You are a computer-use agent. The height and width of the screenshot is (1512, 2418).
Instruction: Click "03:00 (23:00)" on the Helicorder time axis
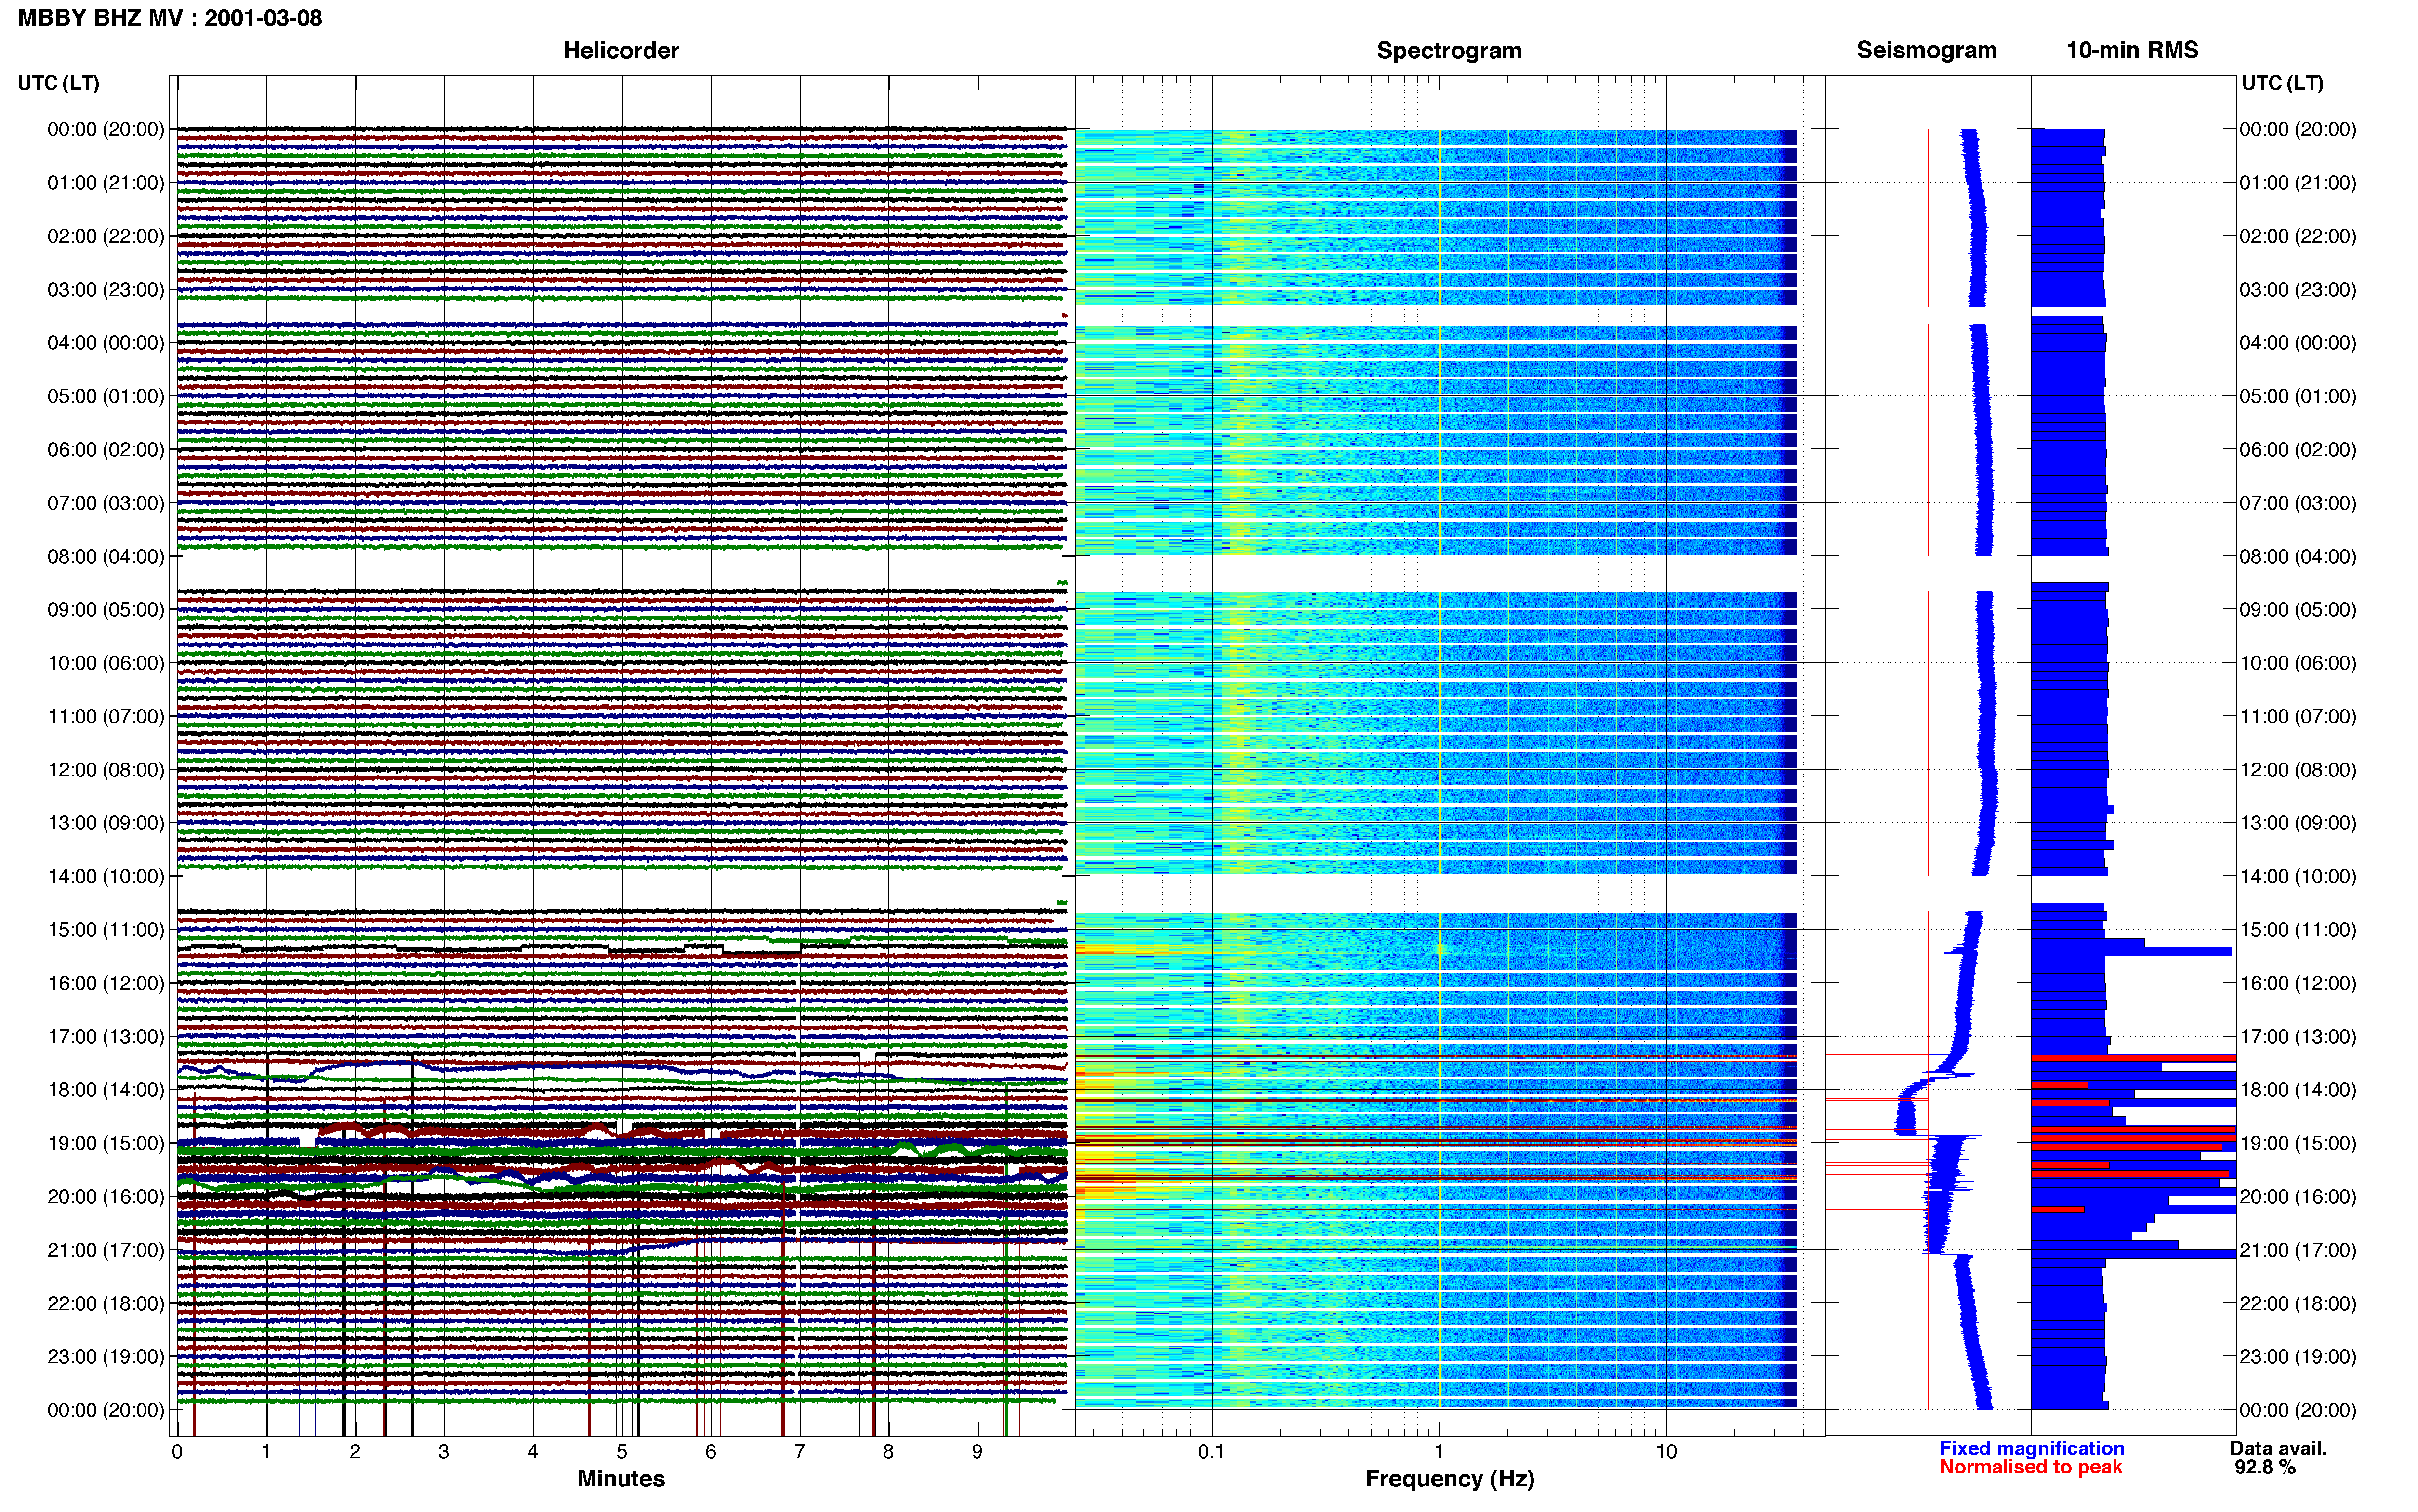[x=106, y=290]
